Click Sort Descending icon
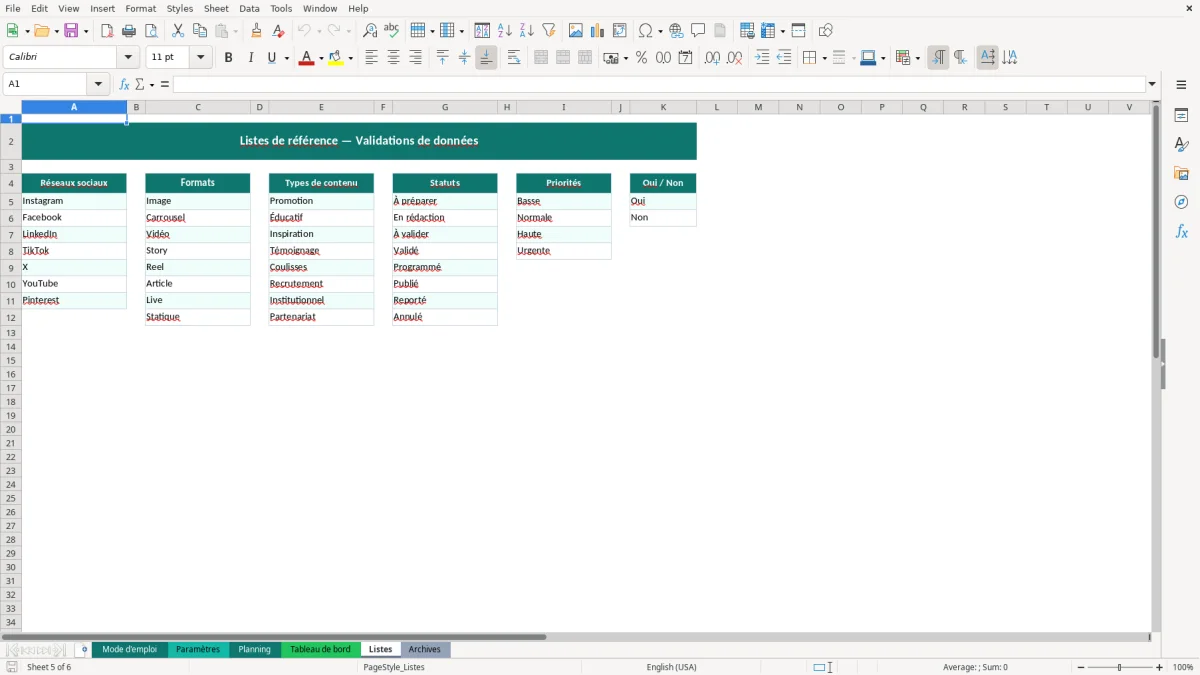This screenshot has width=1200, height=675. (527, 31)
